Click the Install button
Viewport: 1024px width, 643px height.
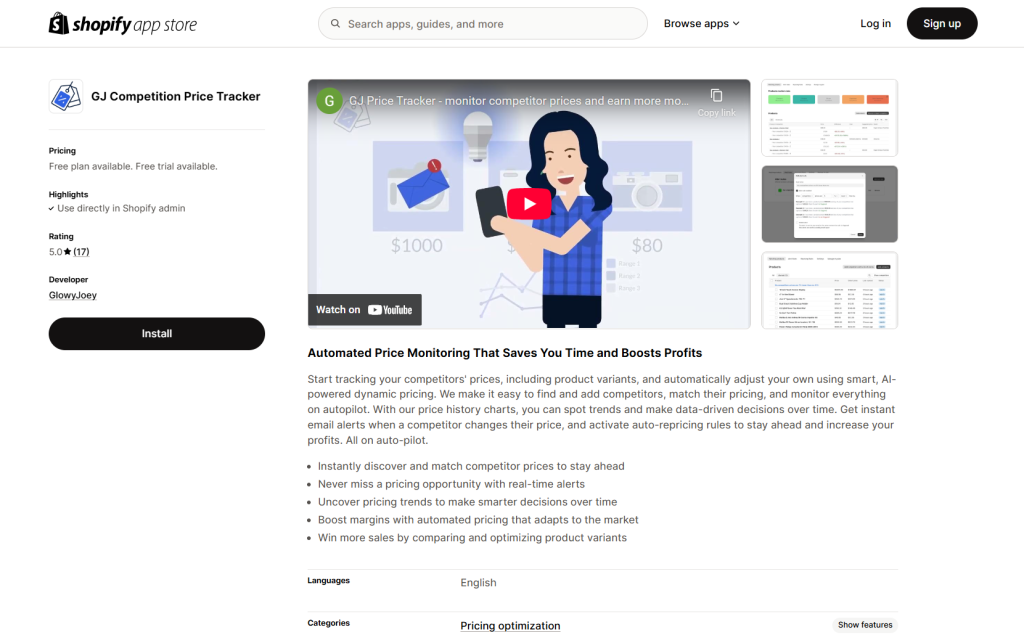click(x=157, y=334)
